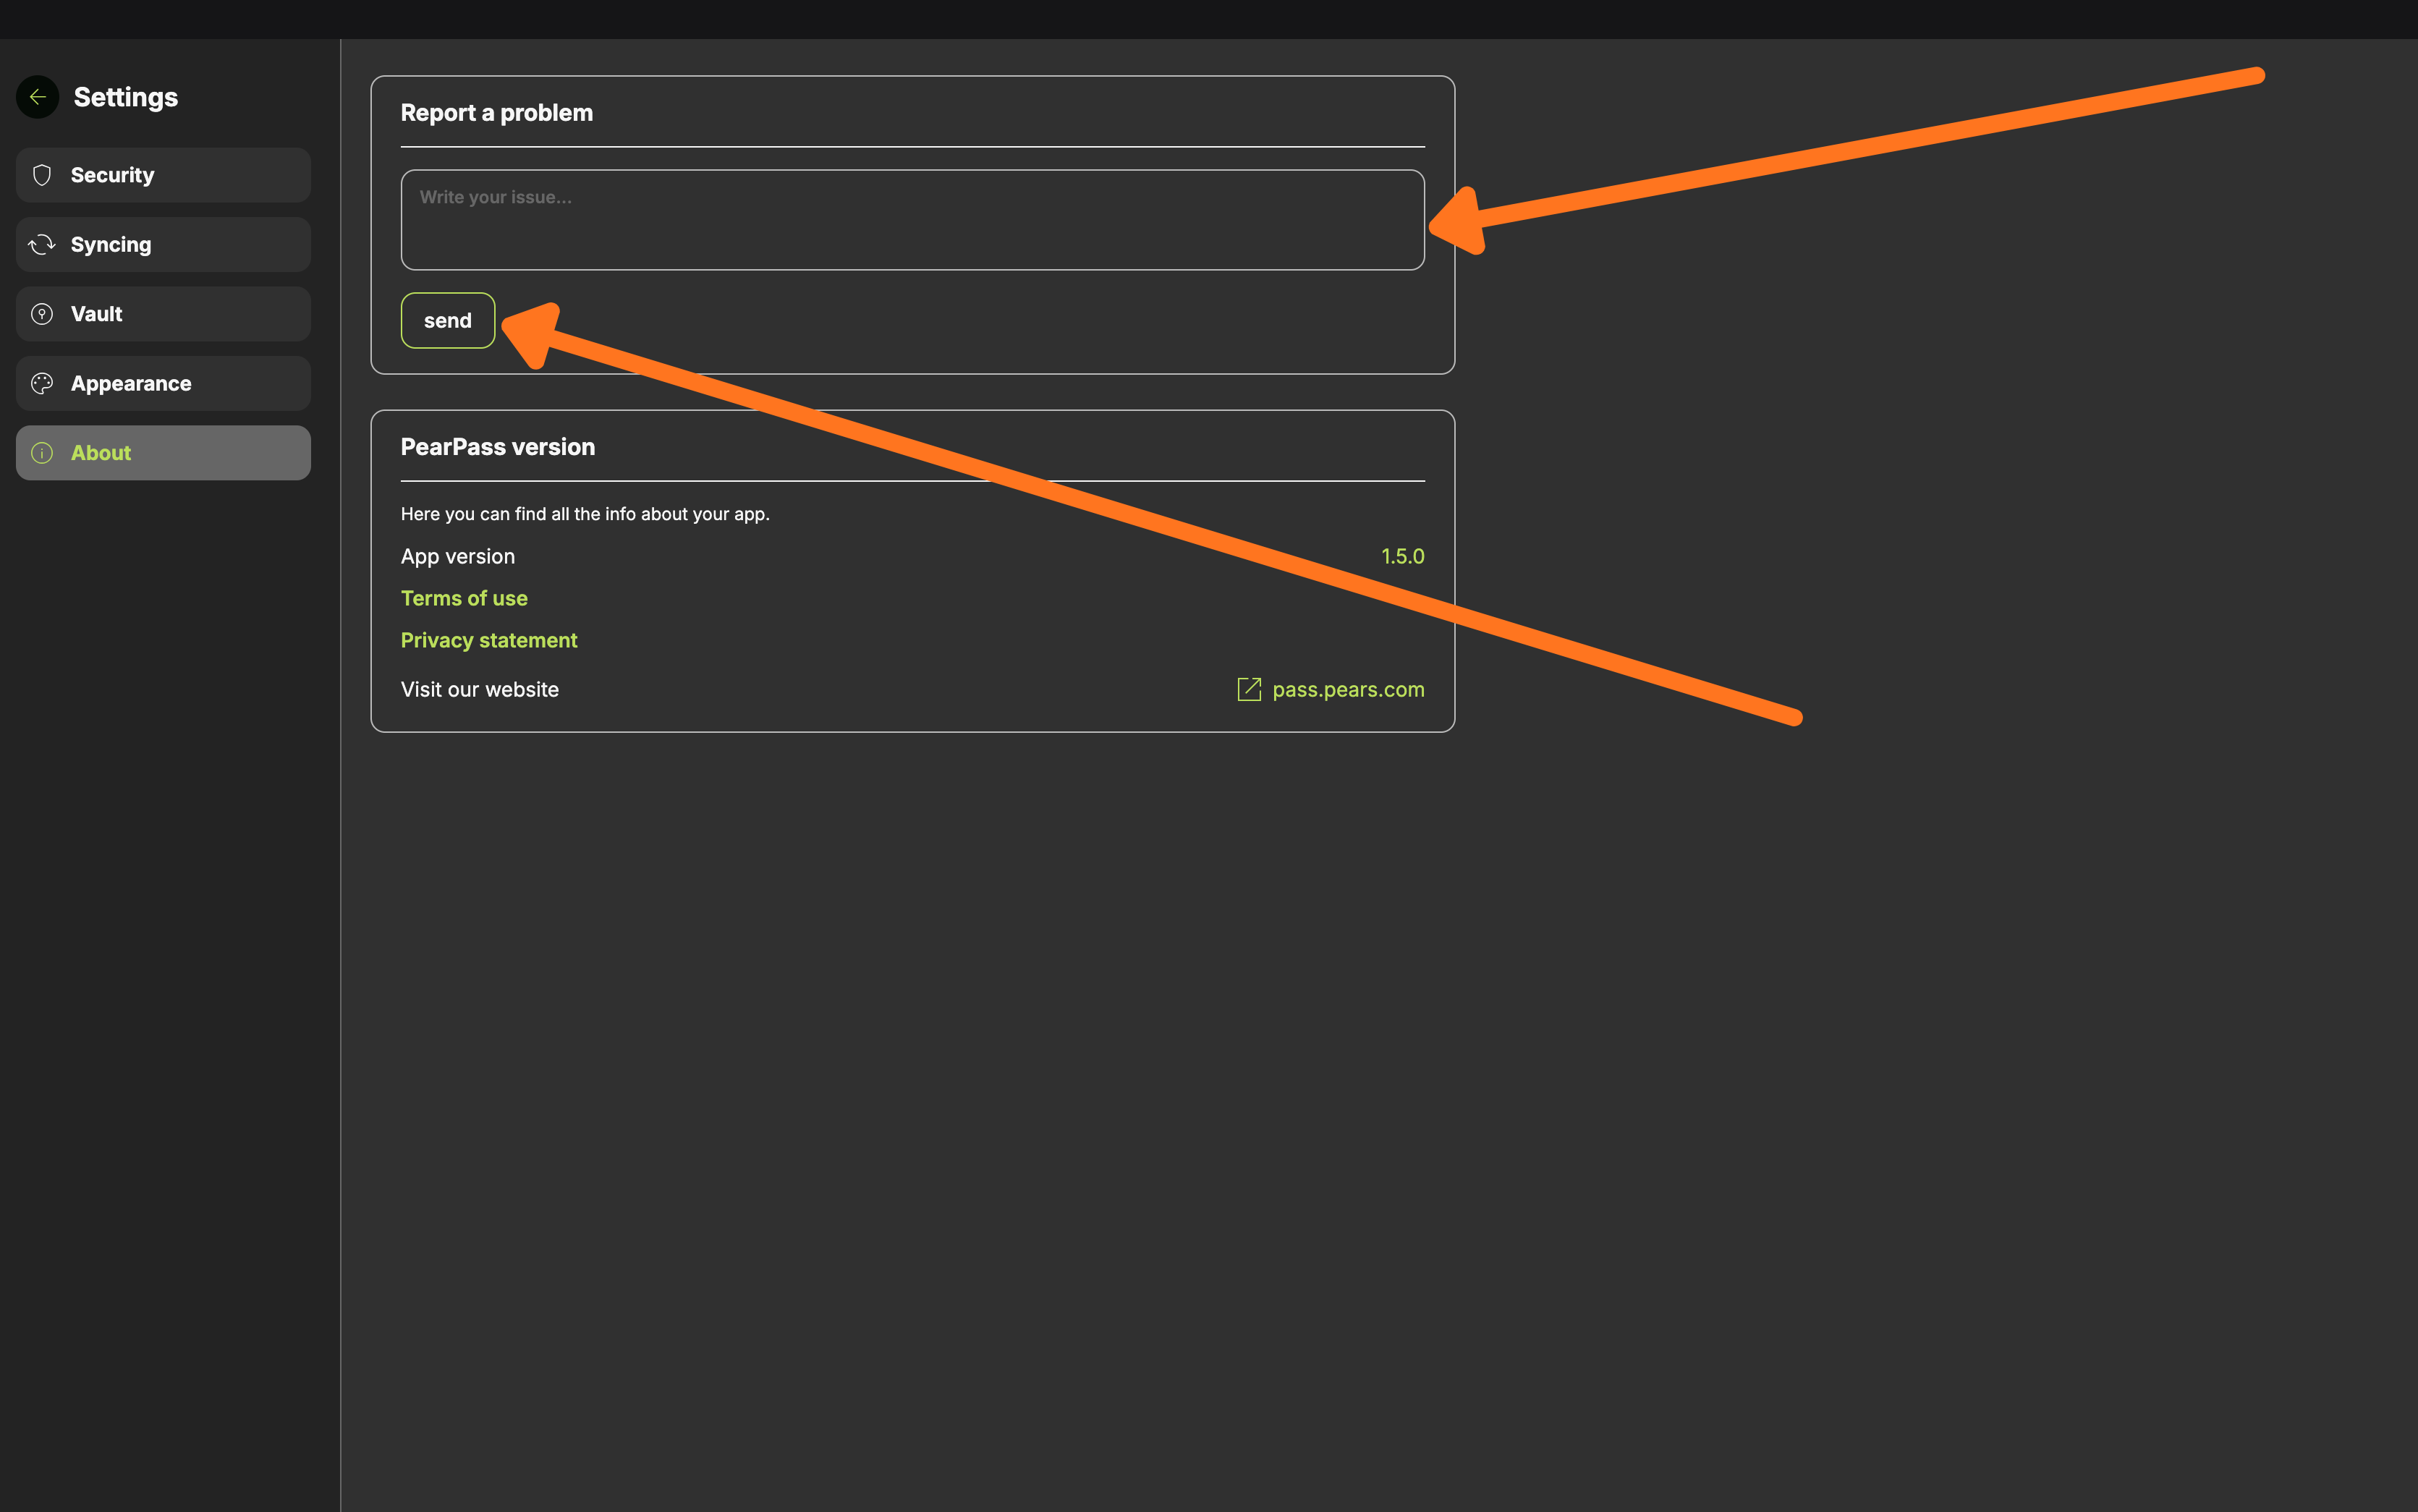
Task: Click the keyhole Vault icon
Action: point(42,314)
